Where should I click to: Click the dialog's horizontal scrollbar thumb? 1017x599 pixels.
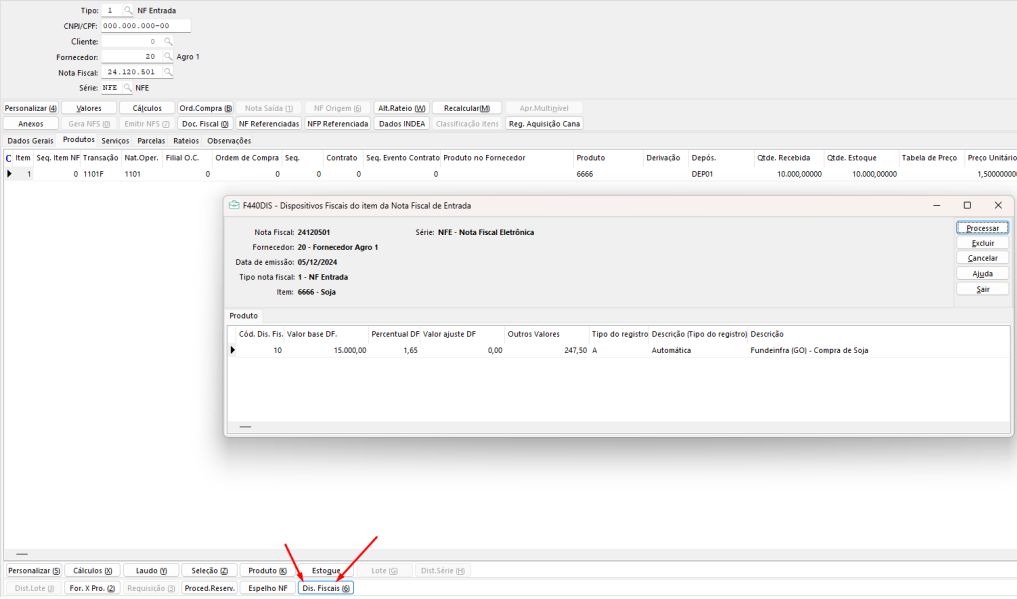(245, 427)
